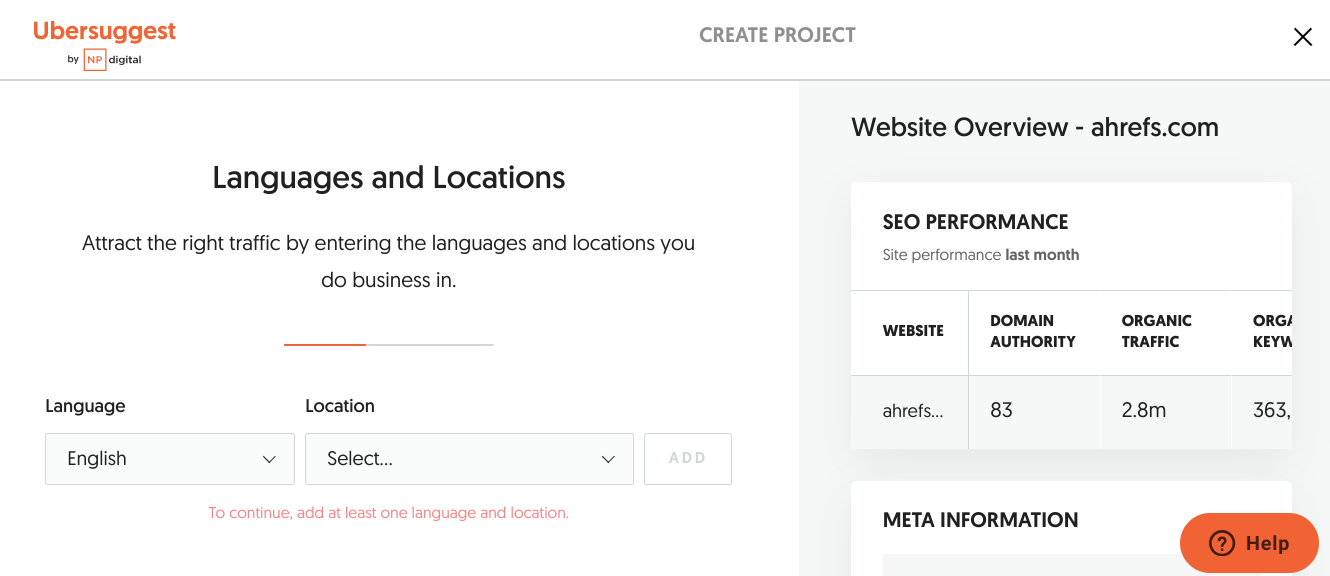
Task: Click the Ubersuggest logo
Action: [x=104, y=31]
